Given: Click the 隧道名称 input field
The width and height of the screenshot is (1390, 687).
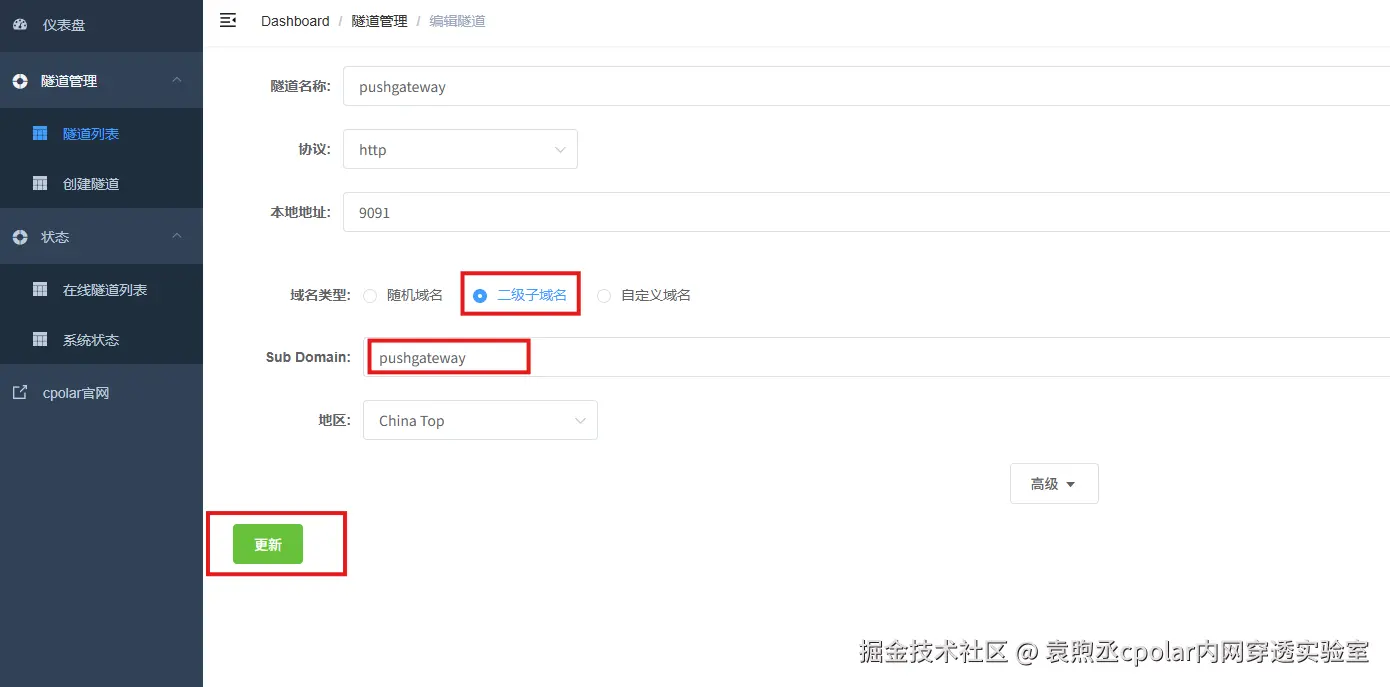Looking at the screenshot, I should 866,86.
